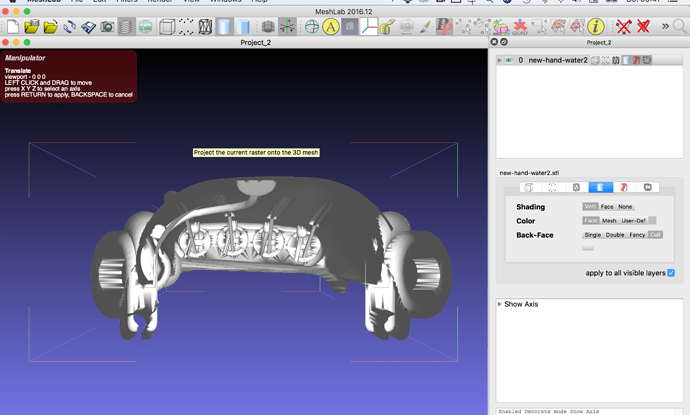Open points tab in render panel
The width and height of the screenshot is (690, 415).
coord(552,187)
